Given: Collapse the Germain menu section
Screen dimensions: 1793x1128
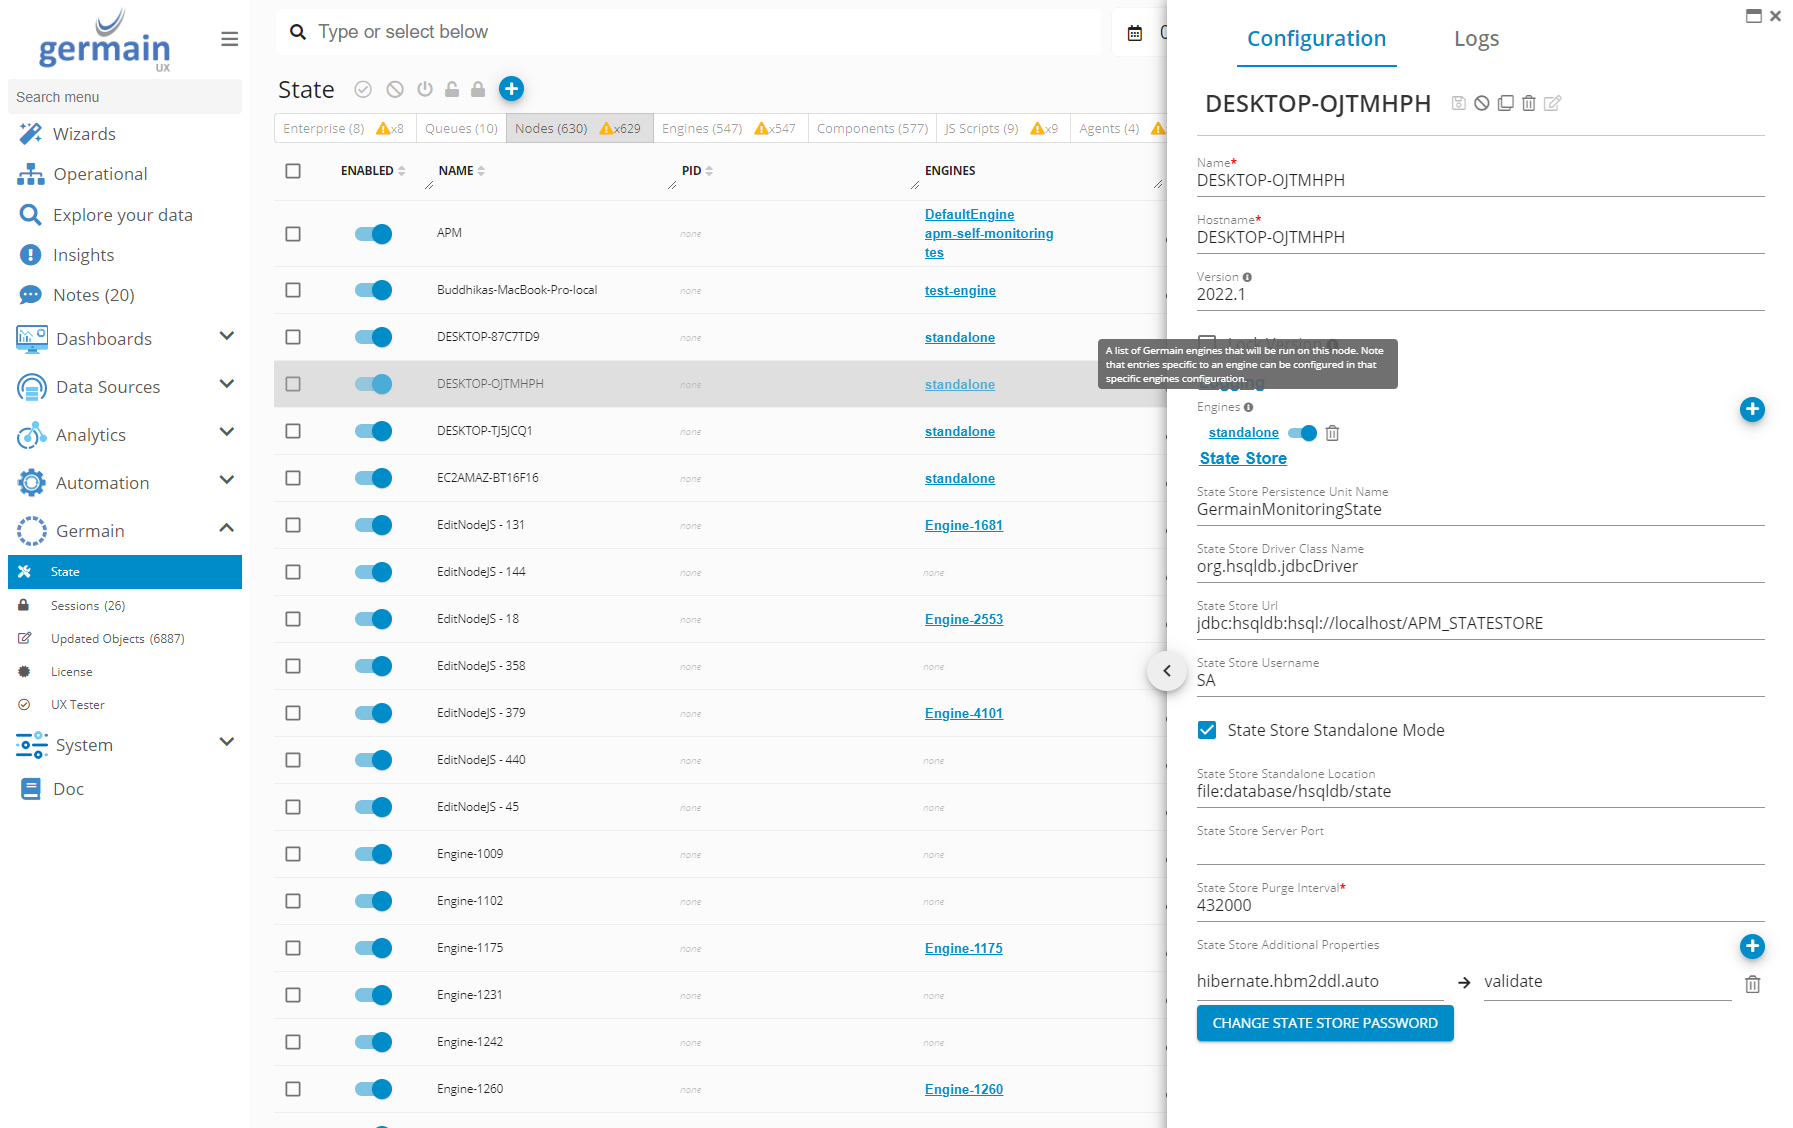Looking at the screenshot, I should click(x=226, y=529).
